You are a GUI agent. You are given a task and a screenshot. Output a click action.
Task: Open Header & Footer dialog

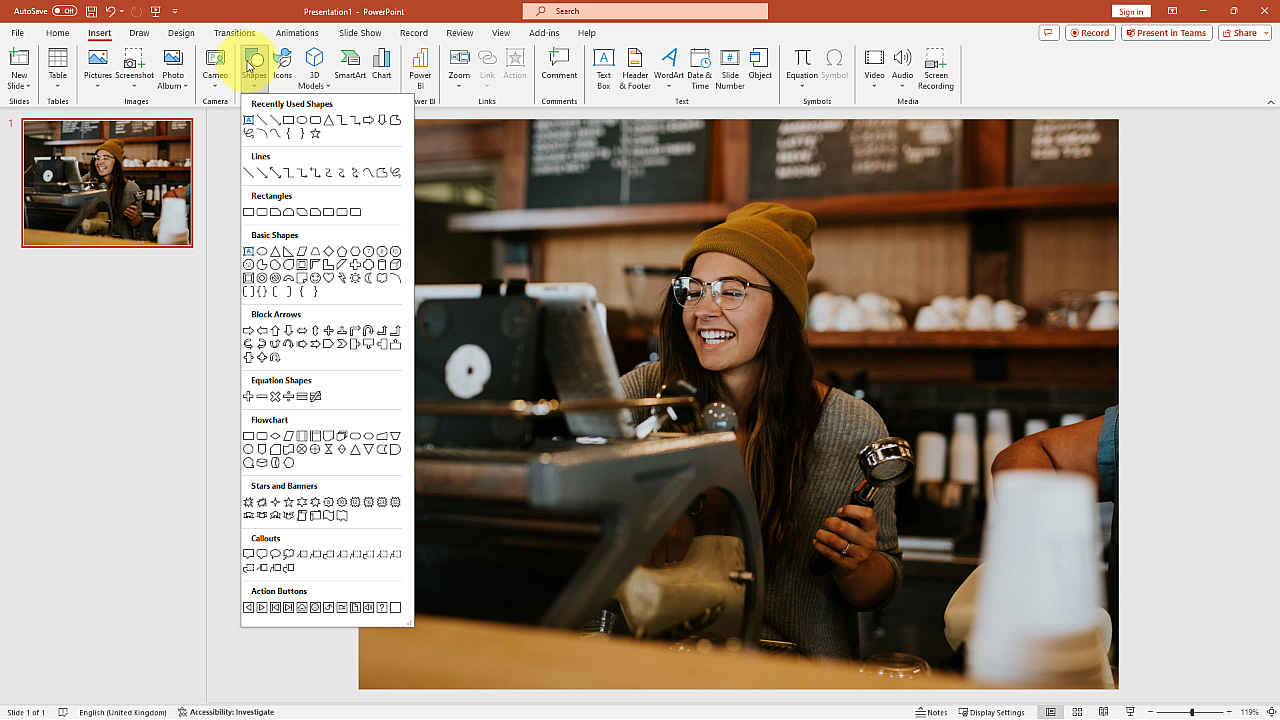click(x=635, y=68)
